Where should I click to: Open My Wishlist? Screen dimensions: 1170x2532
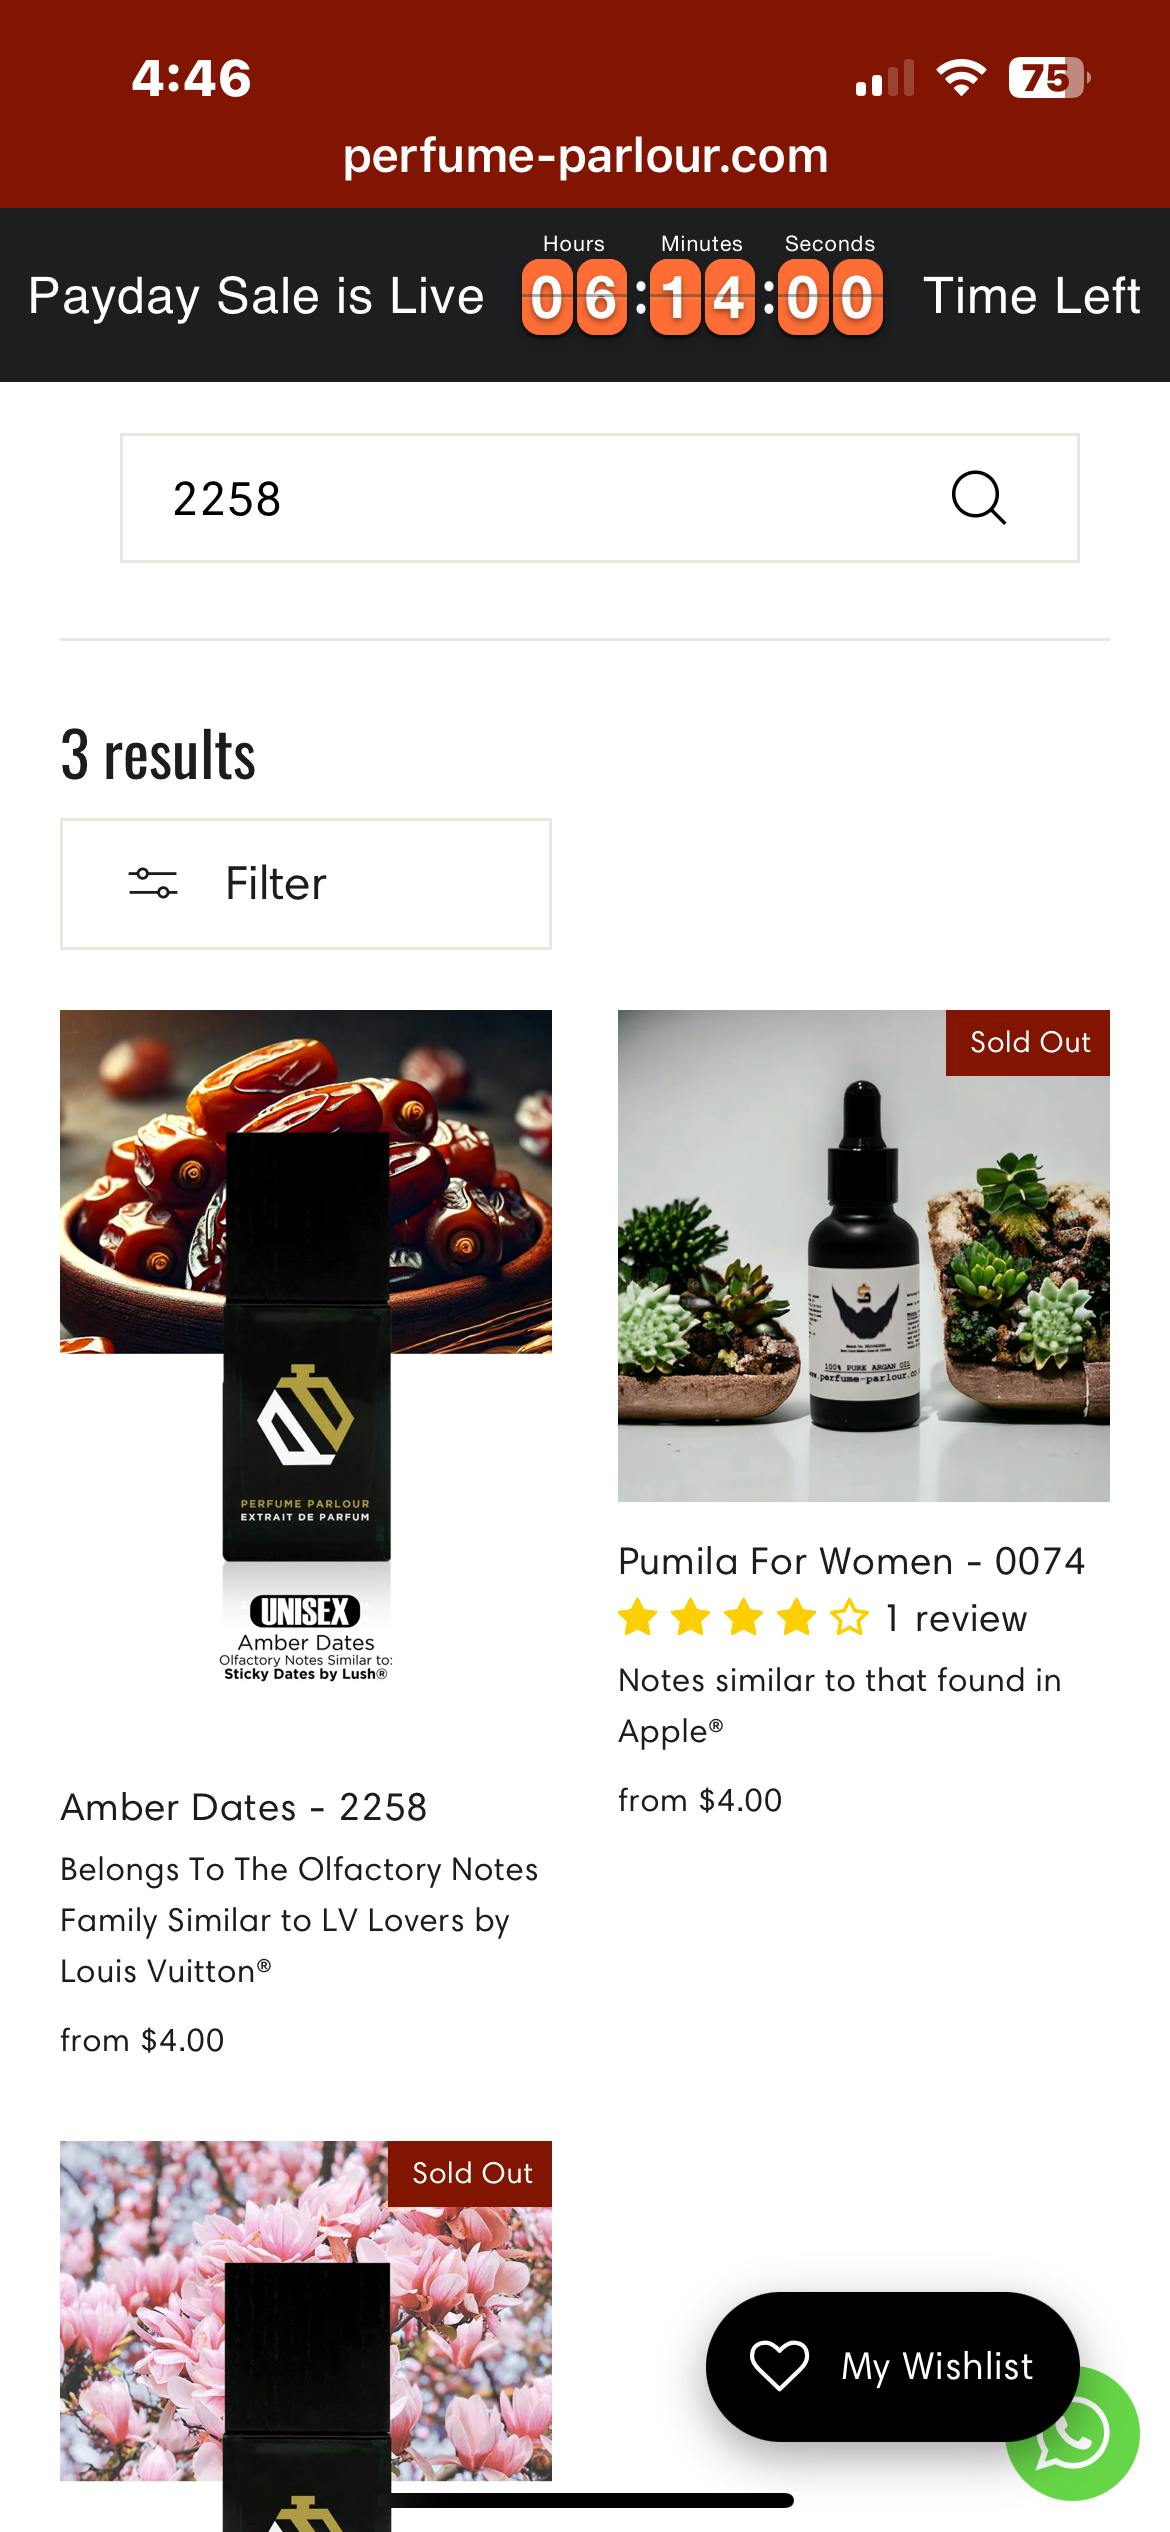893,2366
